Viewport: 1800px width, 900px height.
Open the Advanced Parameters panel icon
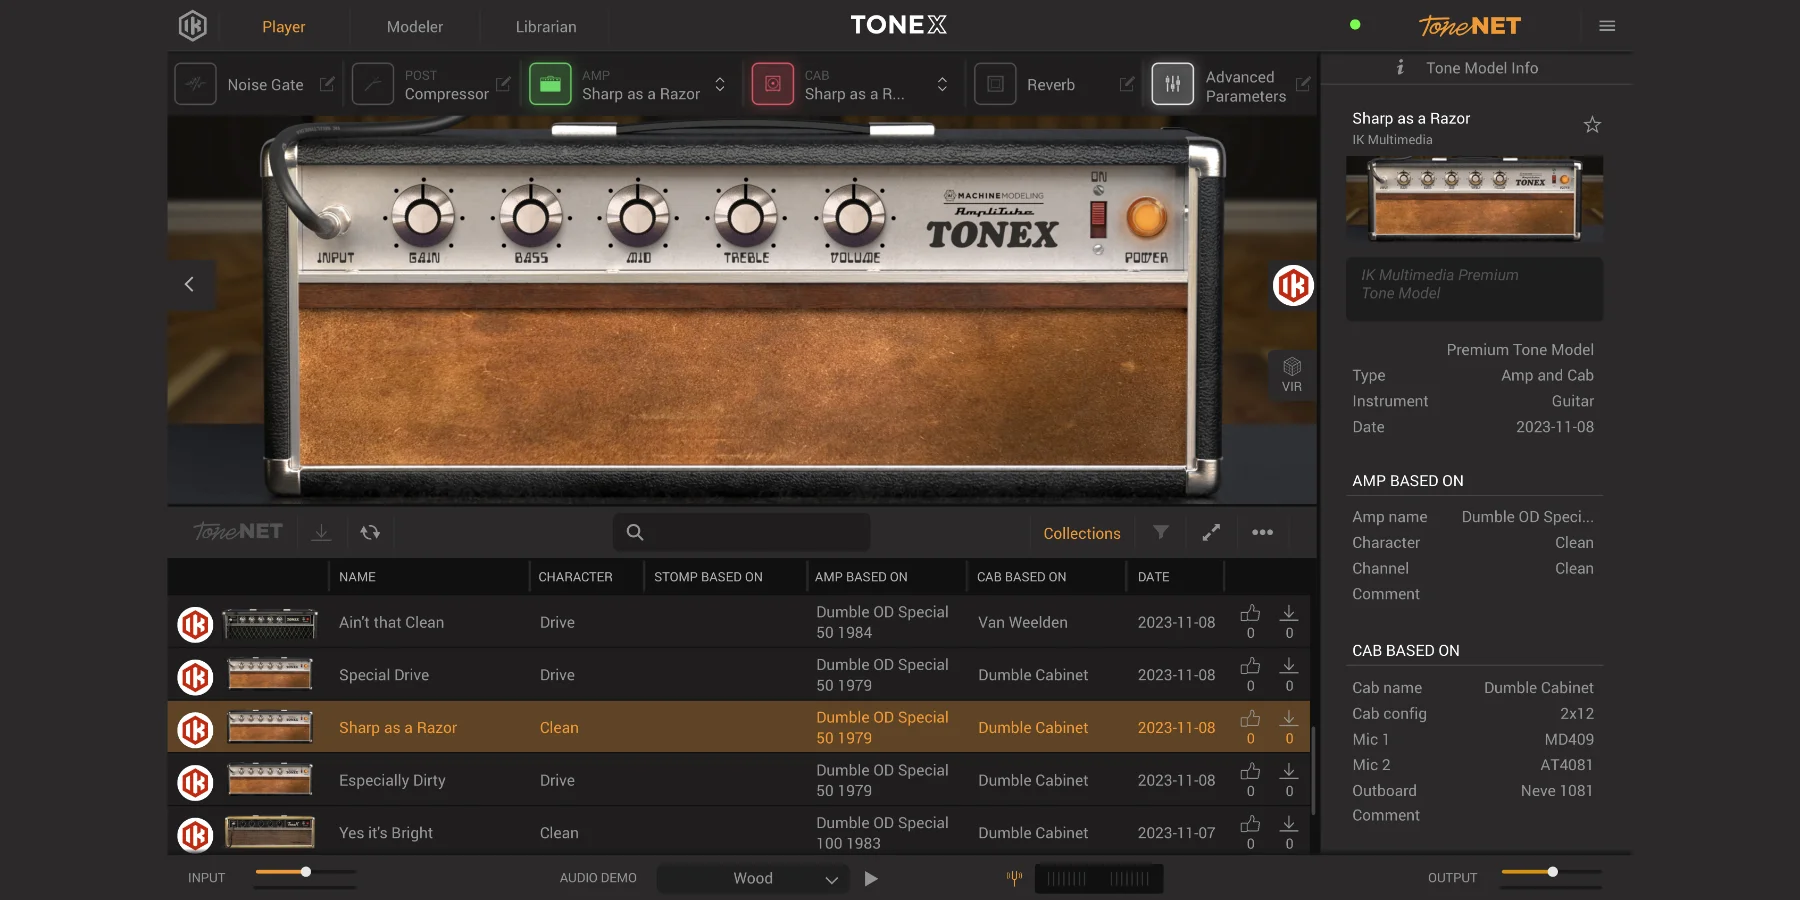point(1172,84)
